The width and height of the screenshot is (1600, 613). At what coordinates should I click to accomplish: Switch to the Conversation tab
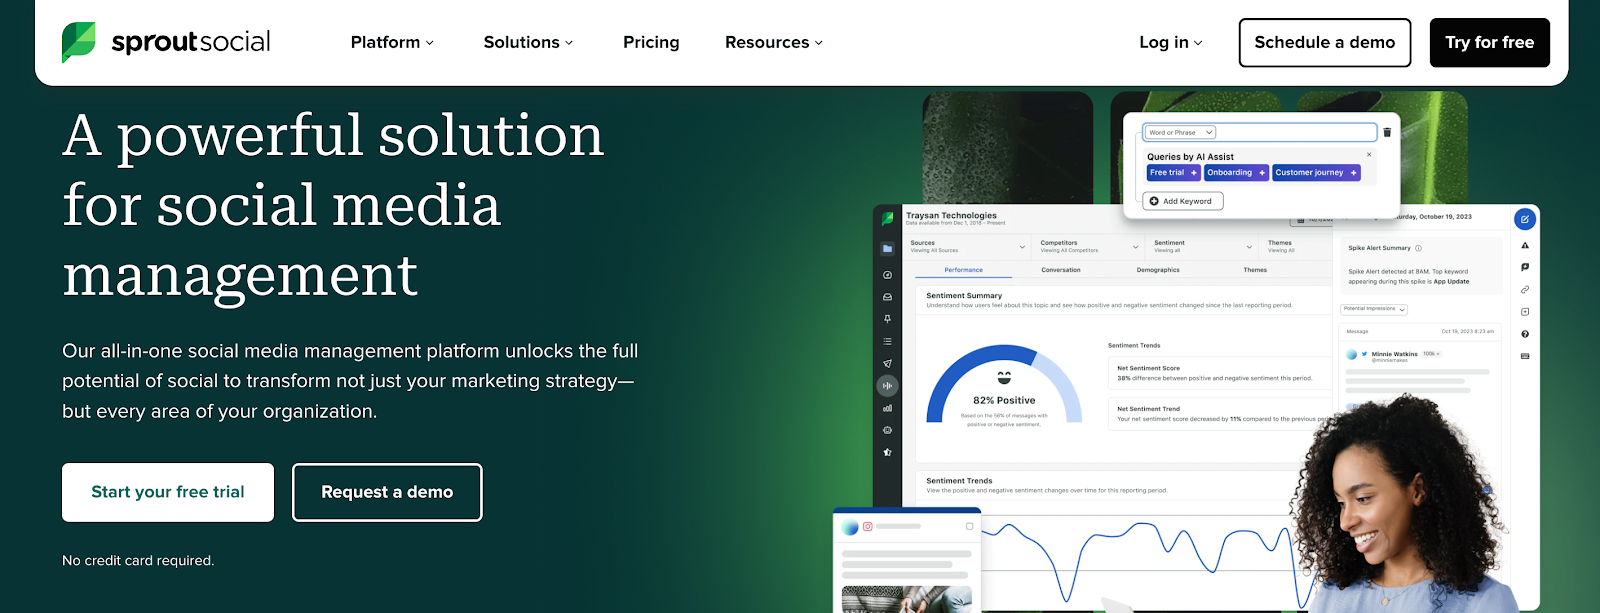click(1061, 270)
